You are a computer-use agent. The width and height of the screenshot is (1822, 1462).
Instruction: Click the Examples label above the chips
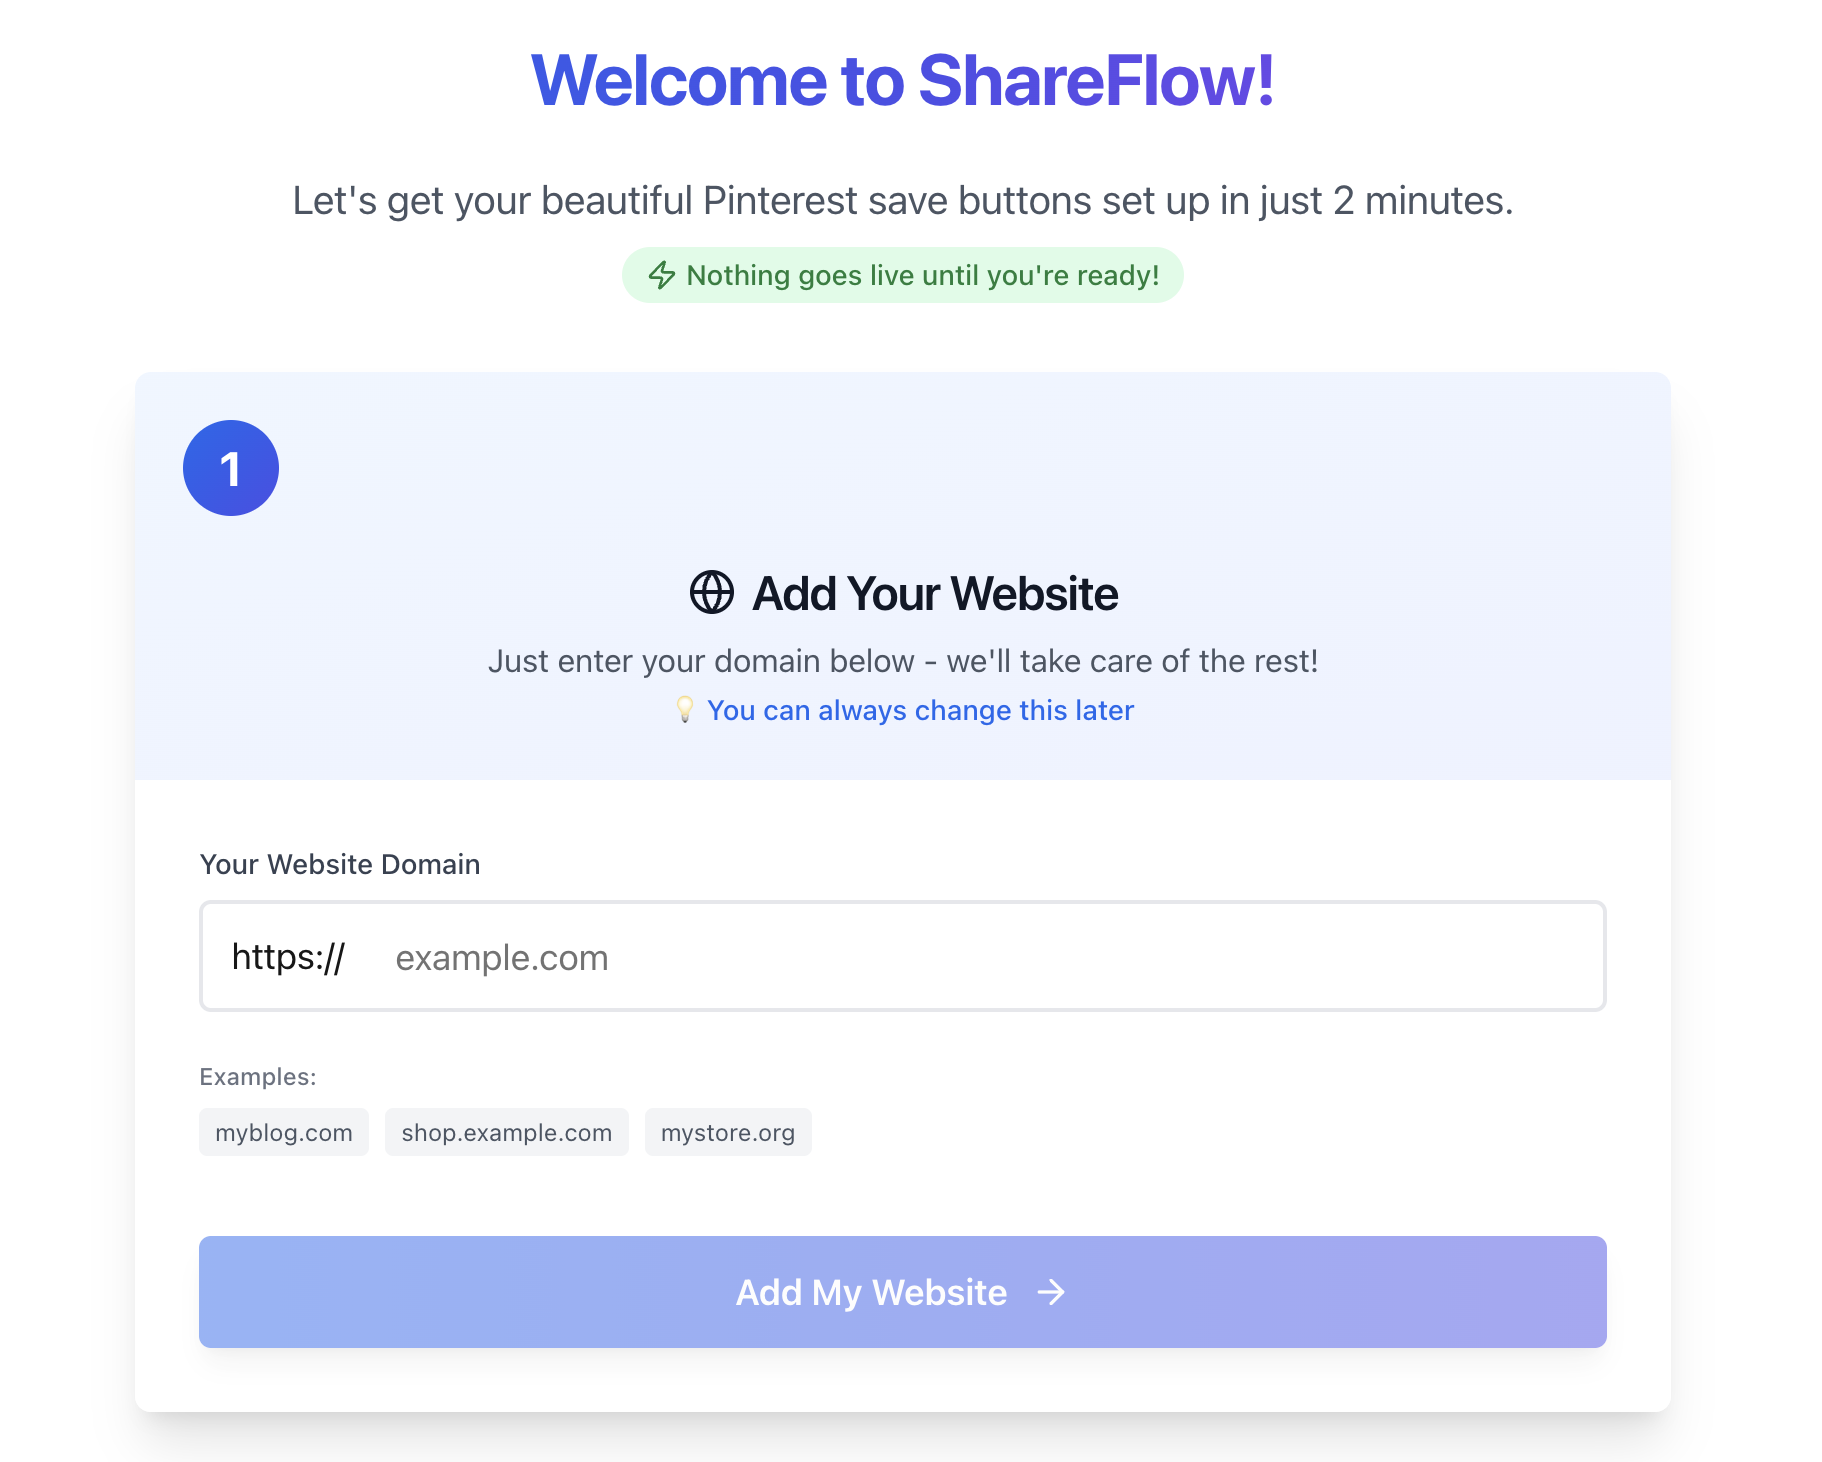[257, 1076]
